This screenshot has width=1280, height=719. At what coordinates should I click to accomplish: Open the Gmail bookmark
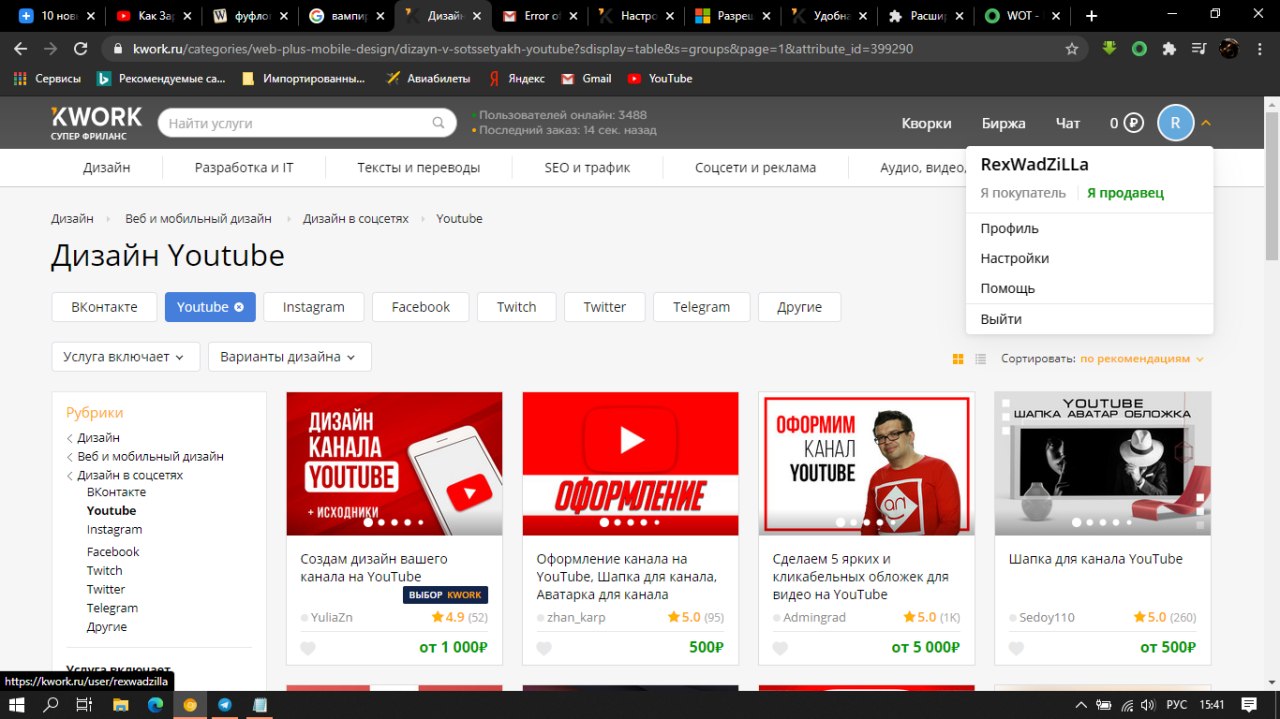pos(586,78)
